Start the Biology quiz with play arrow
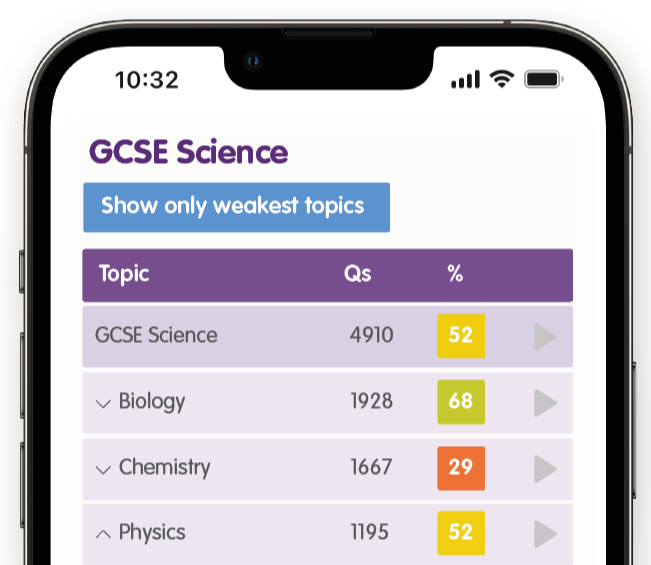The height and width of the screenshot is (565, 651). pos(546,403)
